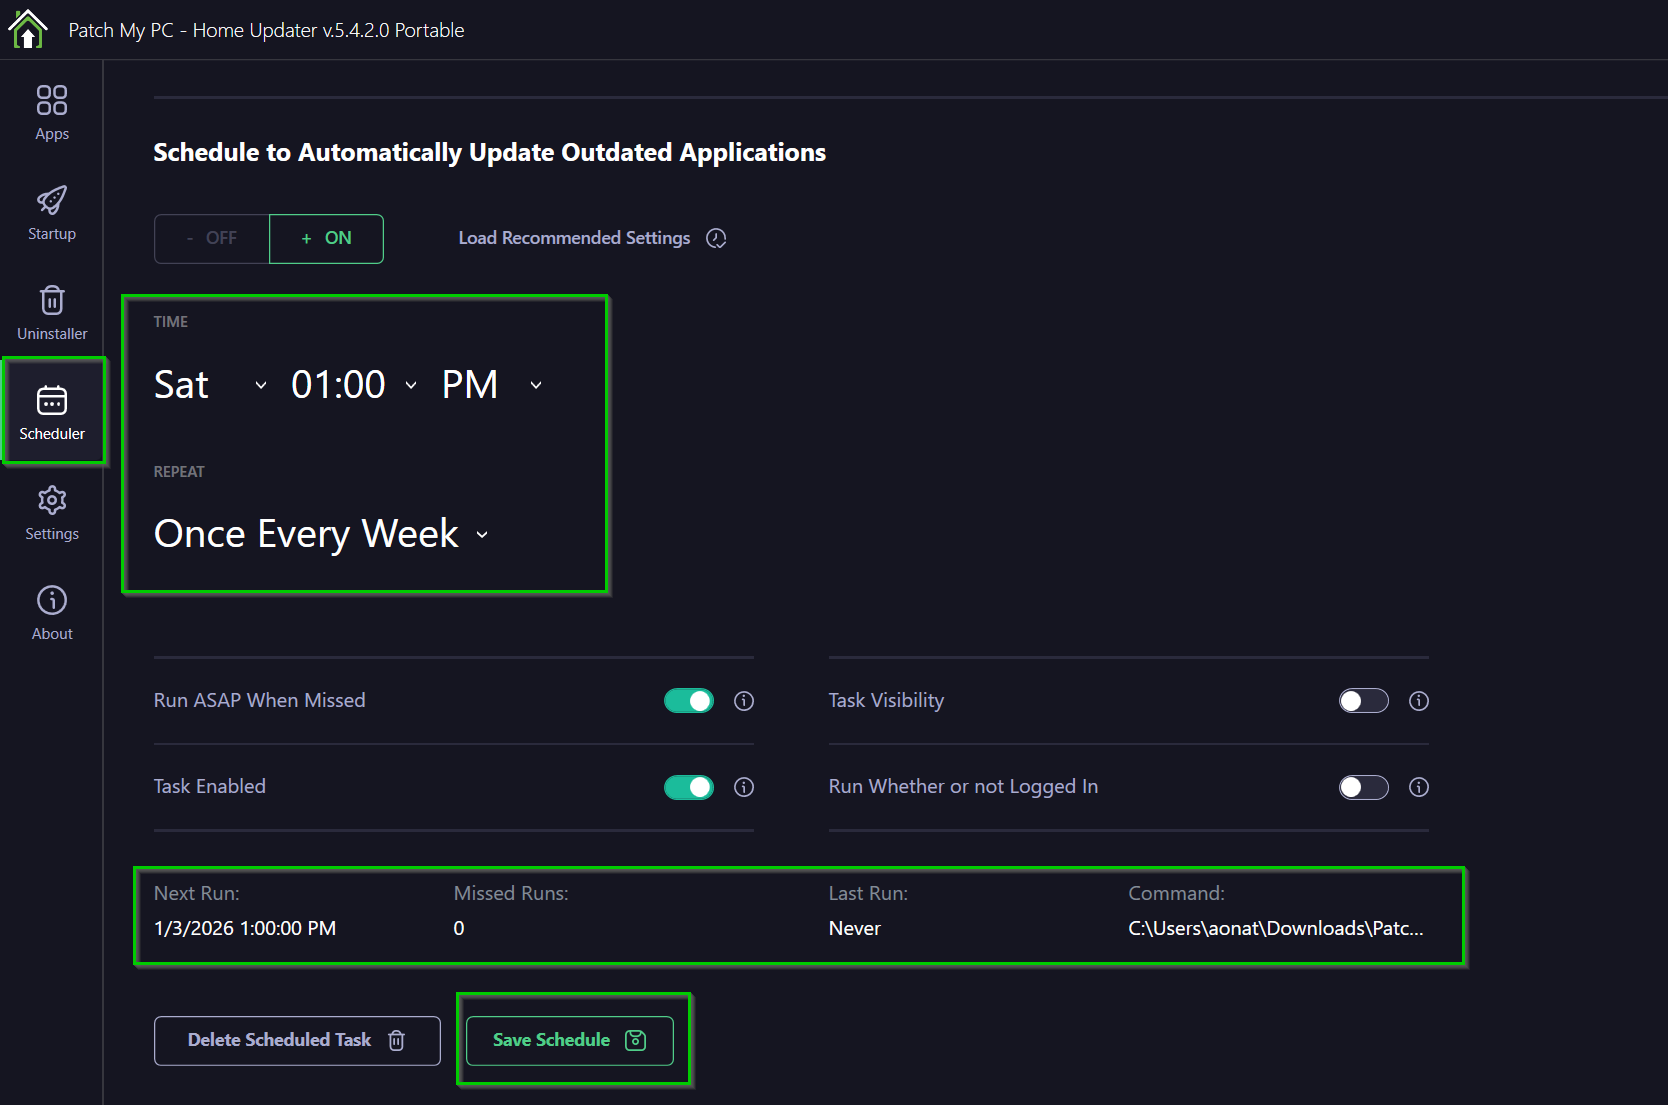Click the Save Schedule button
This screenshot has width=1668, height=1105.
[570, 1040]
